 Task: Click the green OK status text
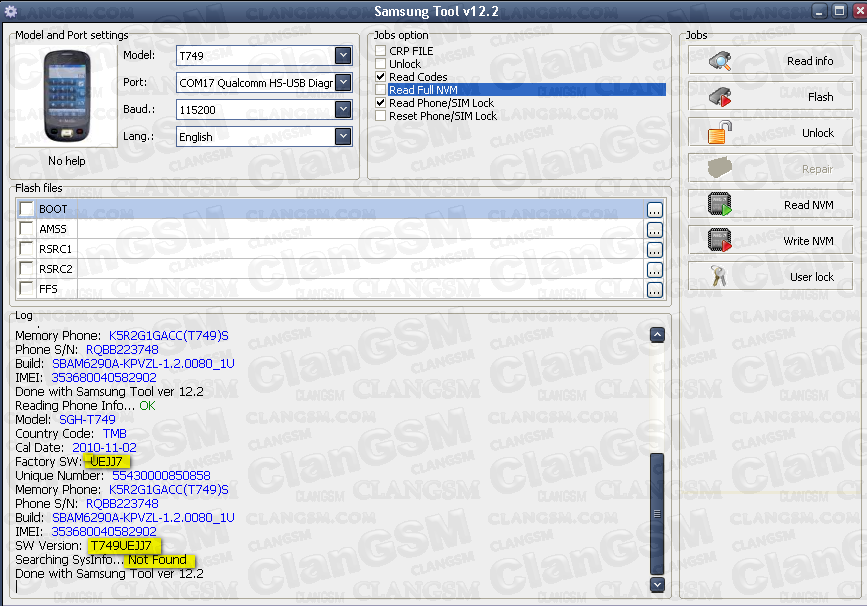point(147,405)
